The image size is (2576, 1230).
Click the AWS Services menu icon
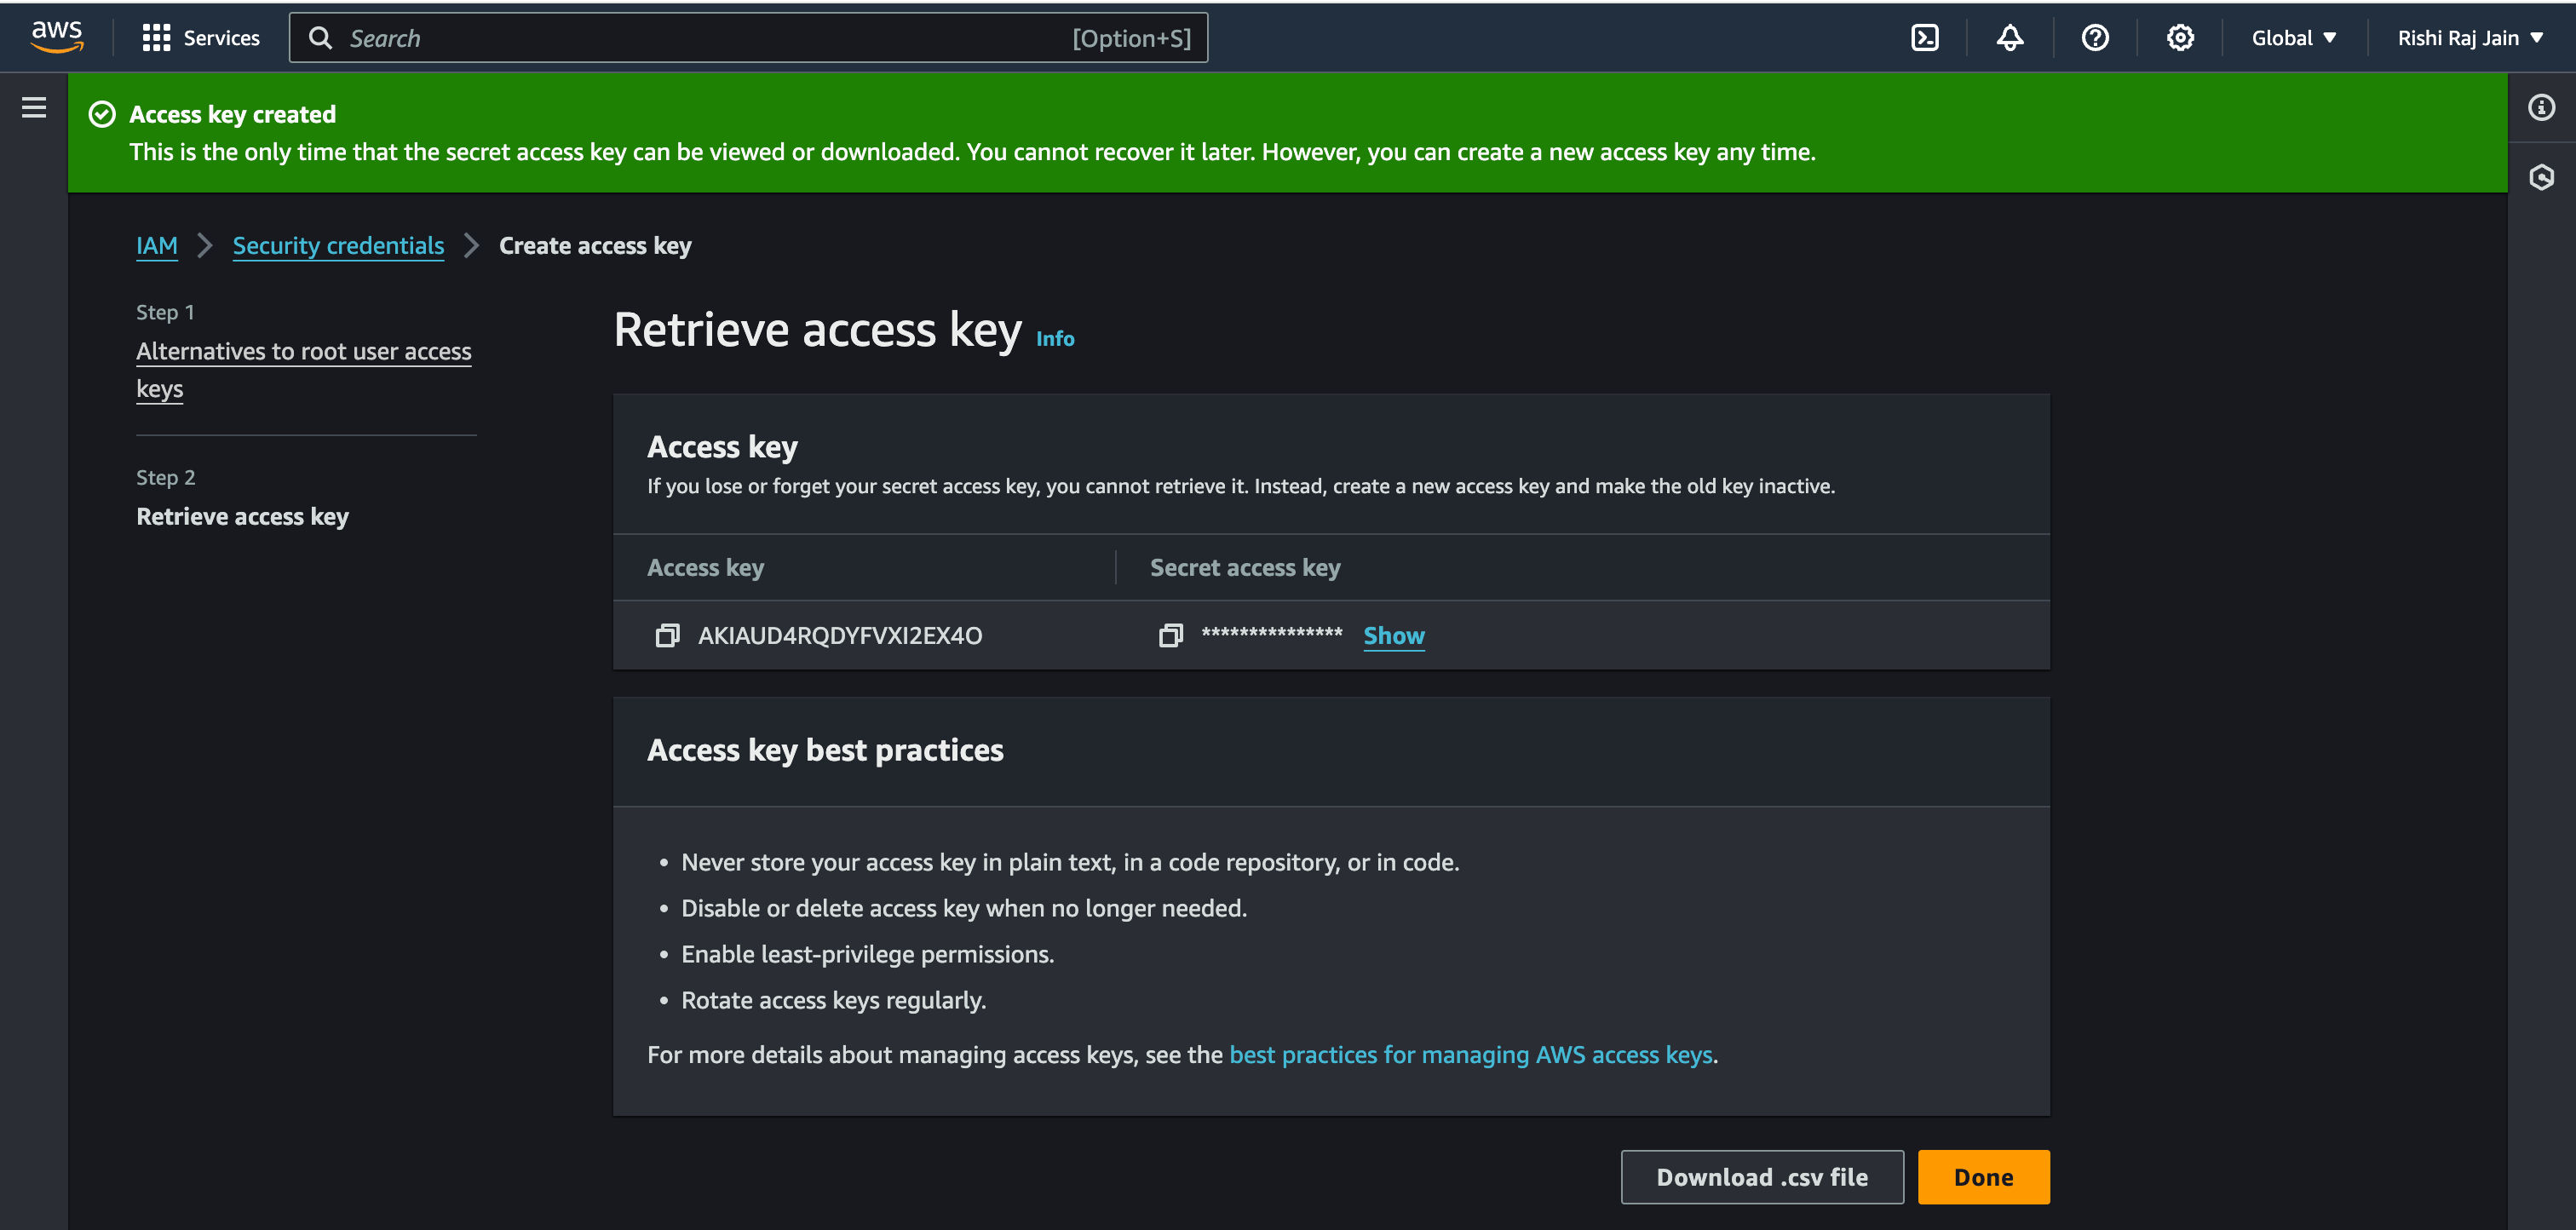pyautogui.click(x=159, y=36)
